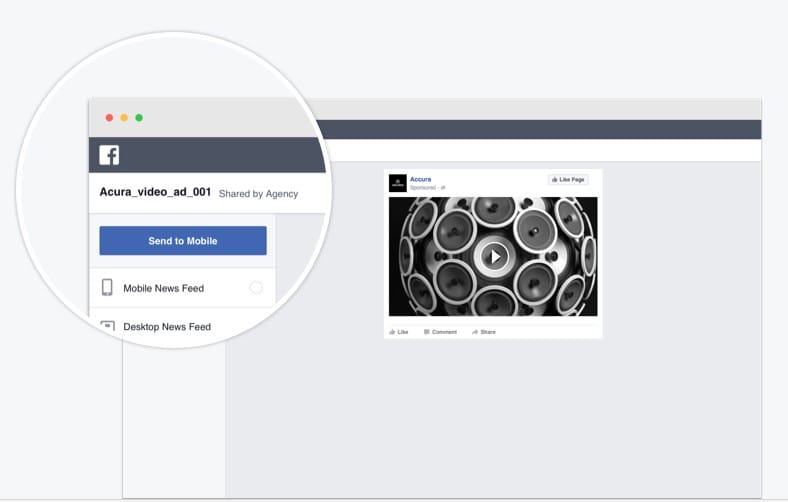
Task: Click the Like Page button
Action: point(568,179)
